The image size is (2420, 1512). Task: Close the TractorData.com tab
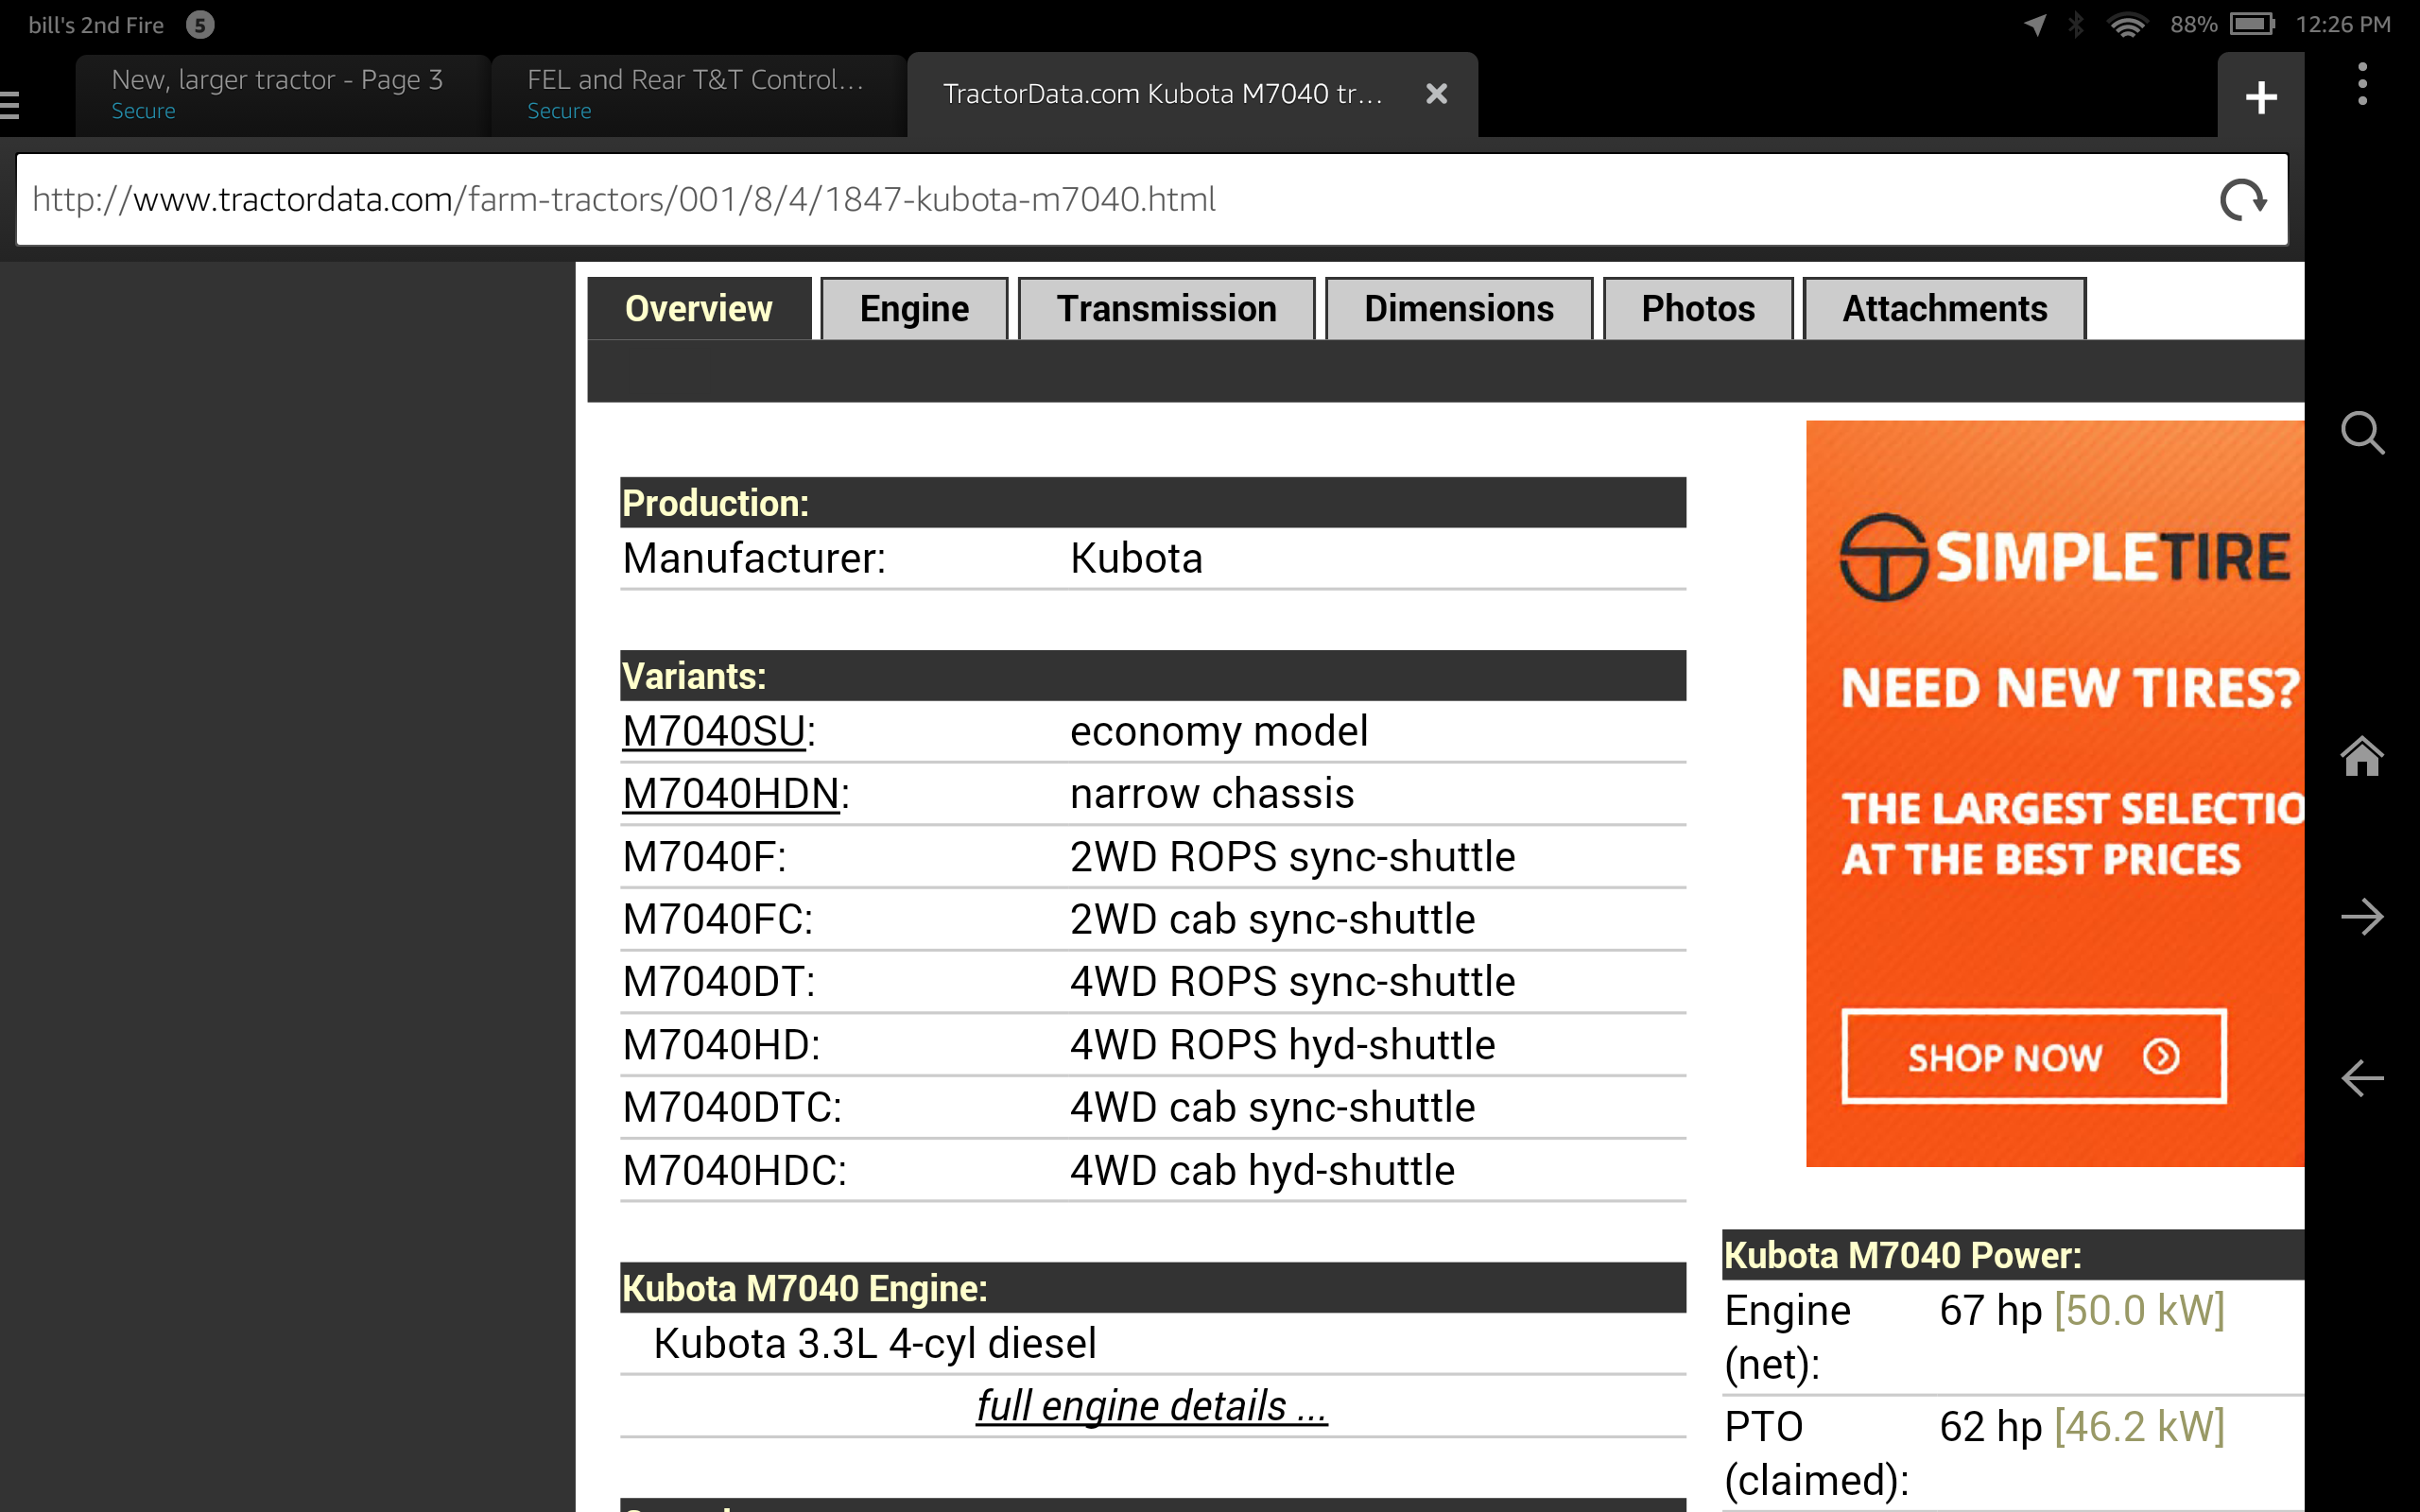tap(1436, 94)
